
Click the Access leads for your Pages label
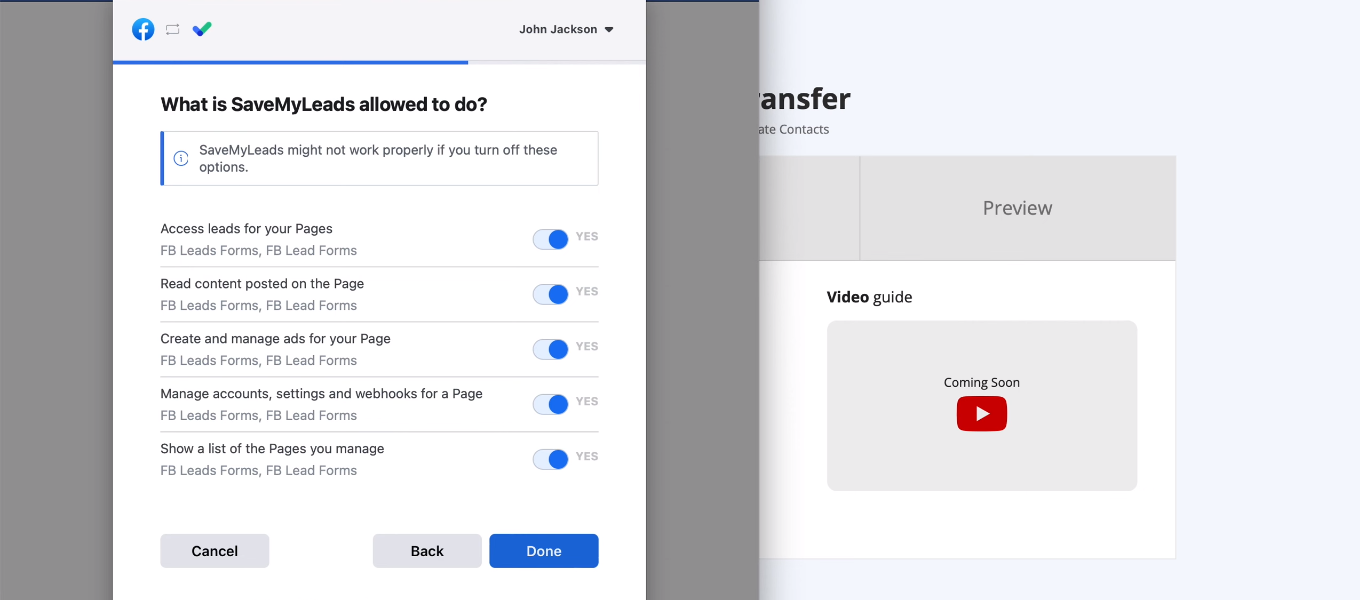[246, 229]
